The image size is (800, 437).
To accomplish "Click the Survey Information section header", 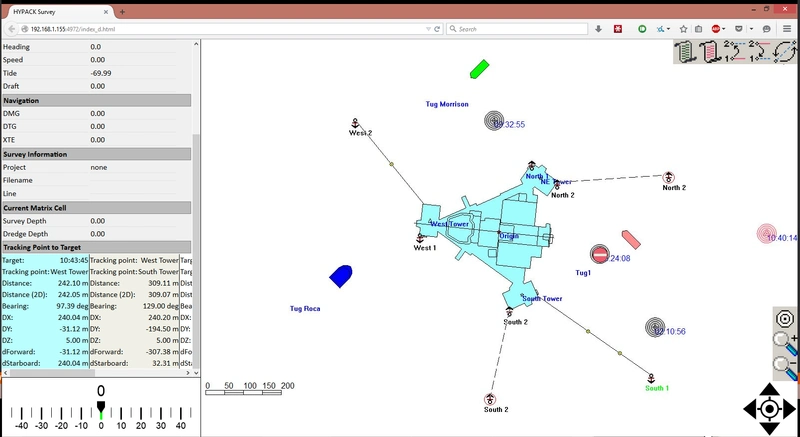I will click(96, 154).
